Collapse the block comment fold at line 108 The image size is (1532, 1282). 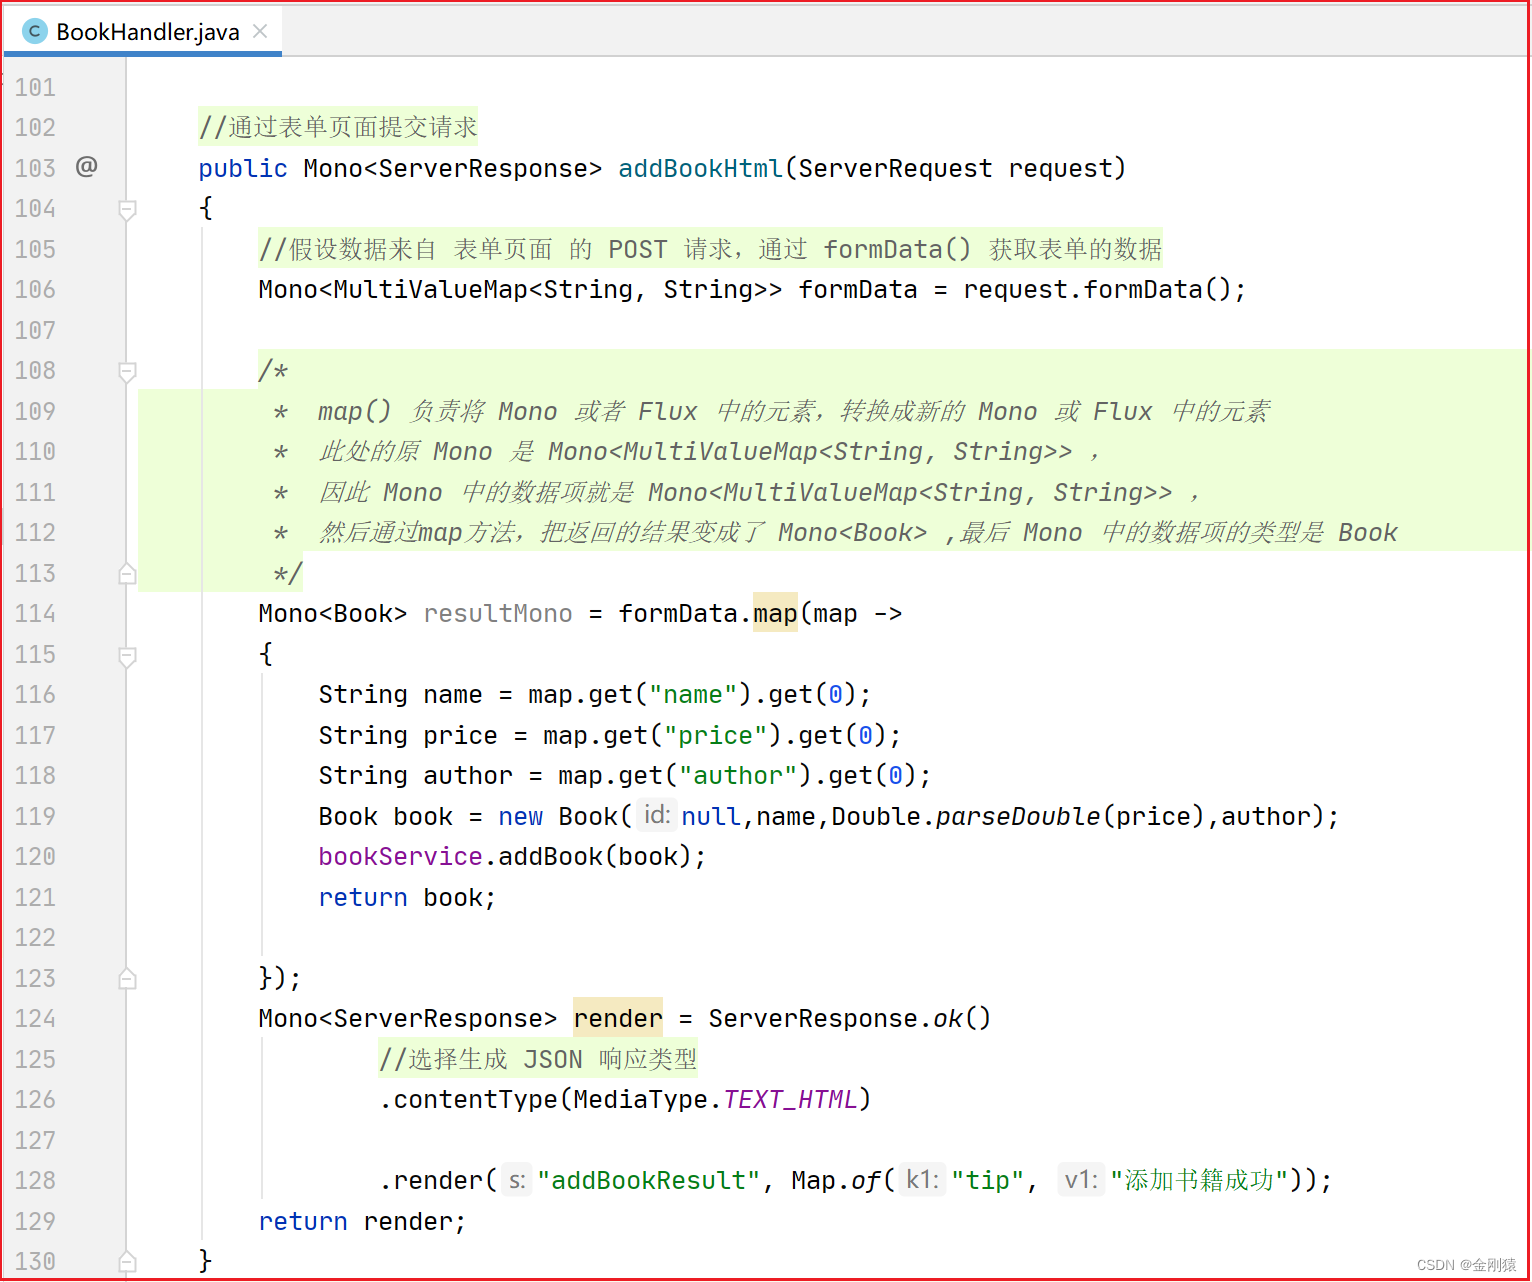point(127,371)
